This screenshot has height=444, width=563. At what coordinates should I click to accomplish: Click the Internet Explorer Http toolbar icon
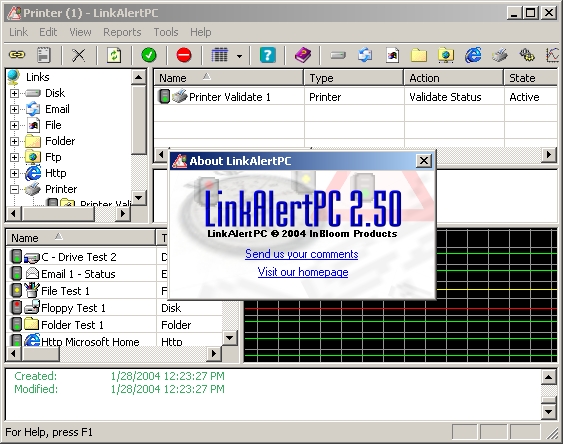[x=473, y=55]
